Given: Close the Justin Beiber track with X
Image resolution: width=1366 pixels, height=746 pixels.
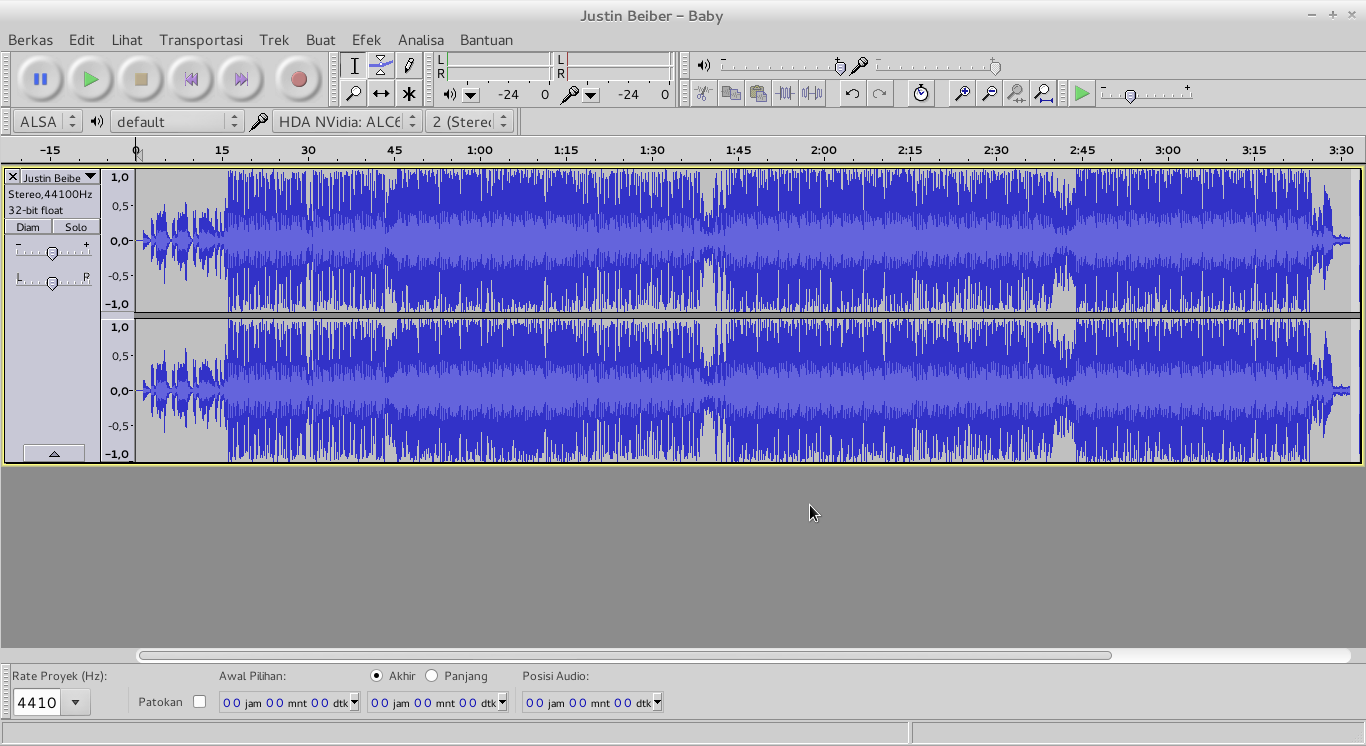Looking at the screenshot, I should tap(13, 177).
